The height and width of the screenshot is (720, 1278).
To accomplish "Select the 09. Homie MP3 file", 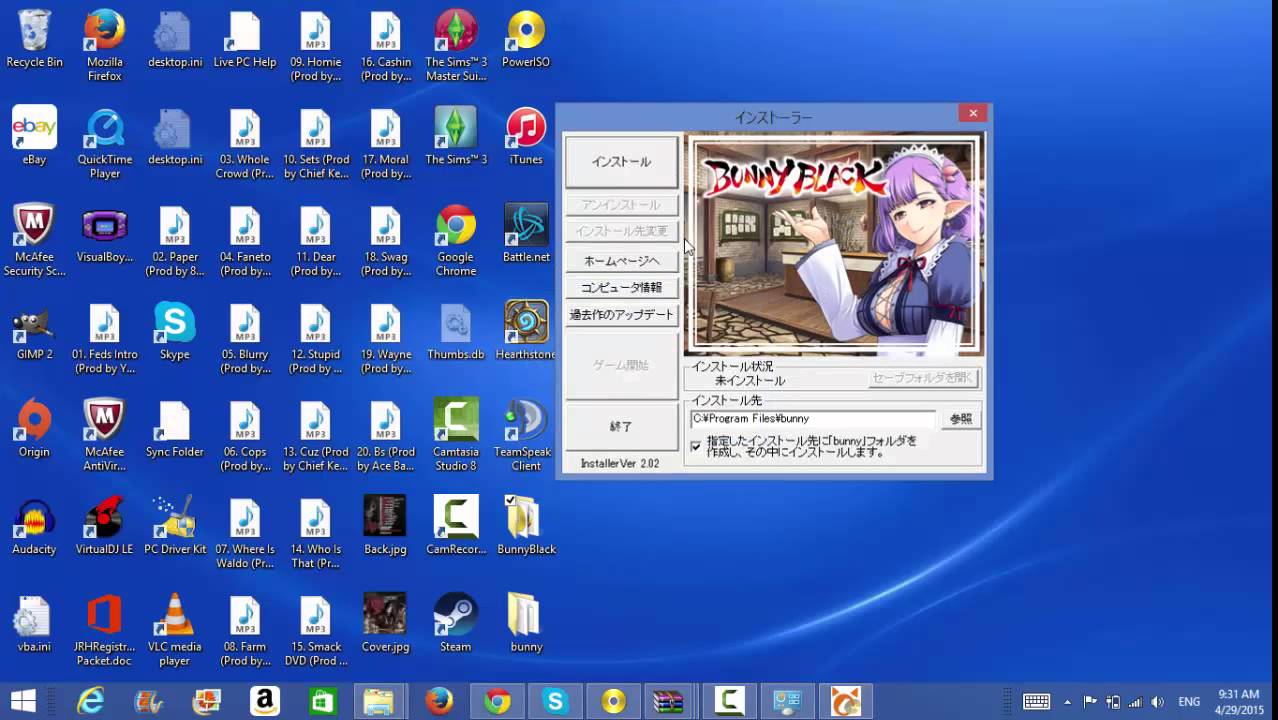I will tap(315, 46).
